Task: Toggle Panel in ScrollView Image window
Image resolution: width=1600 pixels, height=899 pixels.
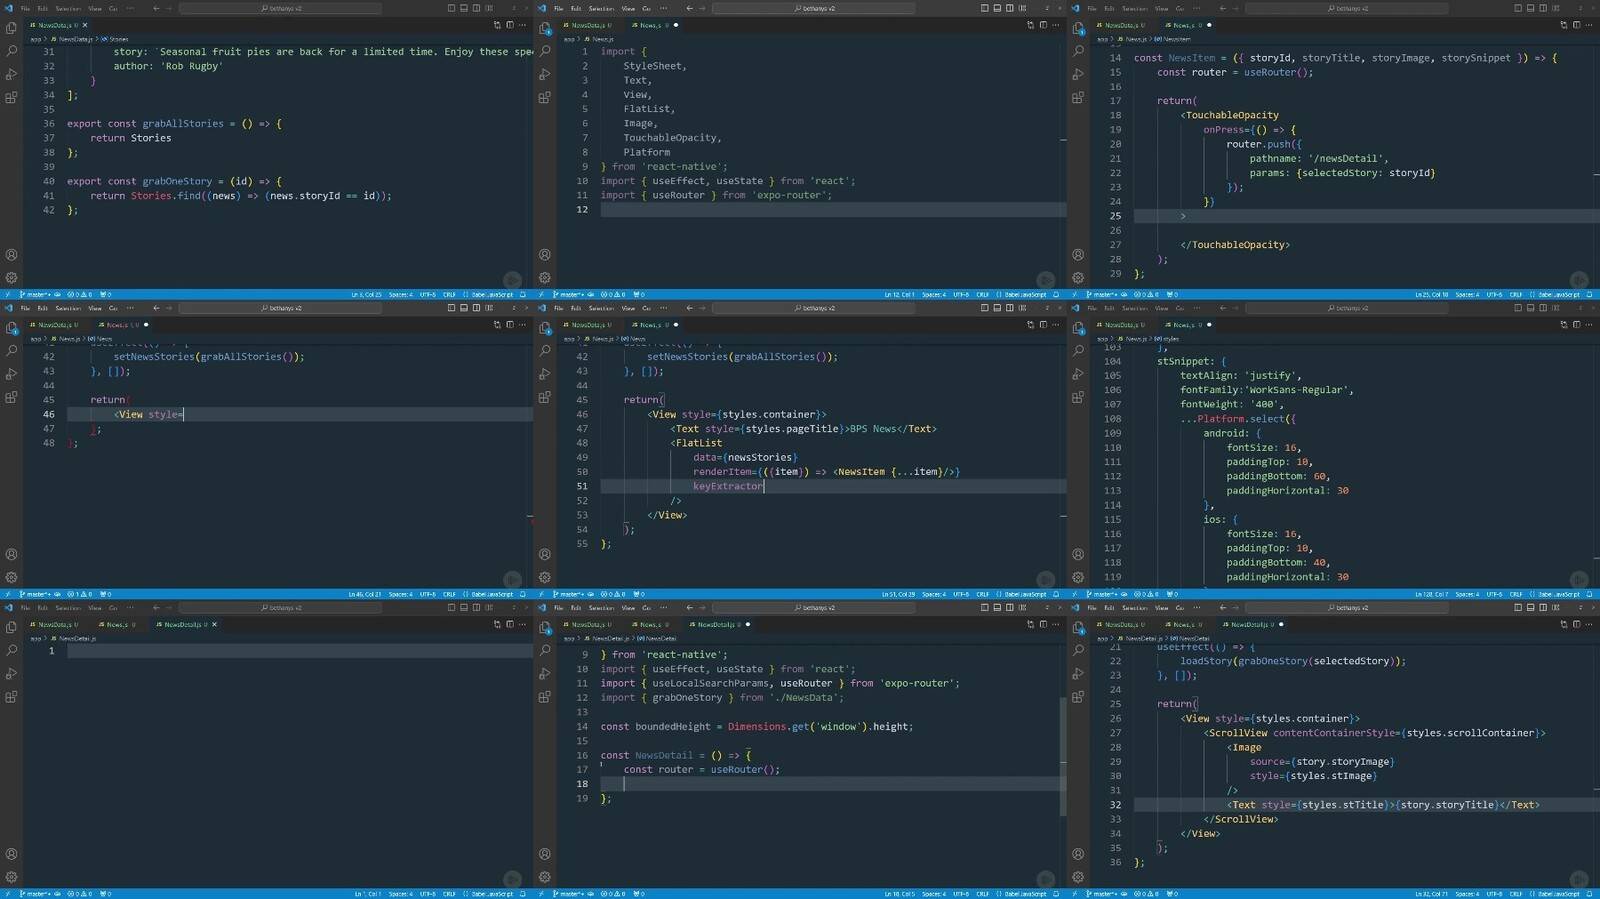Action: (1531, 608)
